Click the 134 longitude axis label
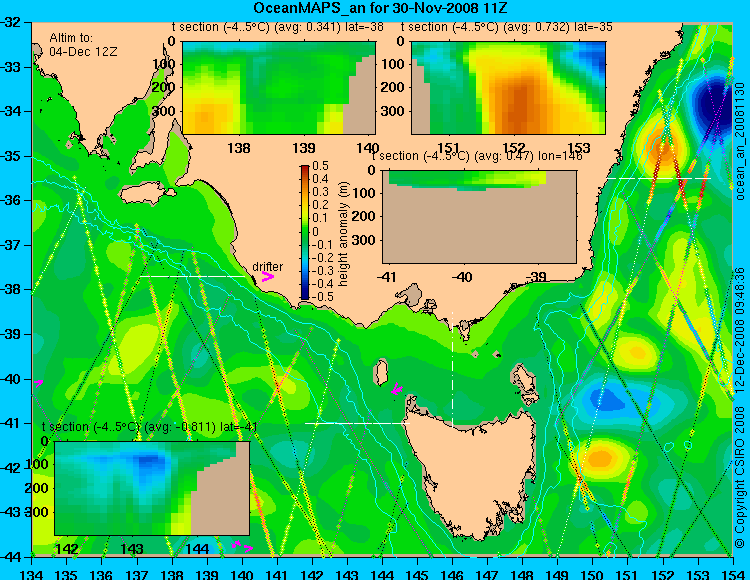Image resolution: width=750 pixels, height=580 pixels. [32, 573]
